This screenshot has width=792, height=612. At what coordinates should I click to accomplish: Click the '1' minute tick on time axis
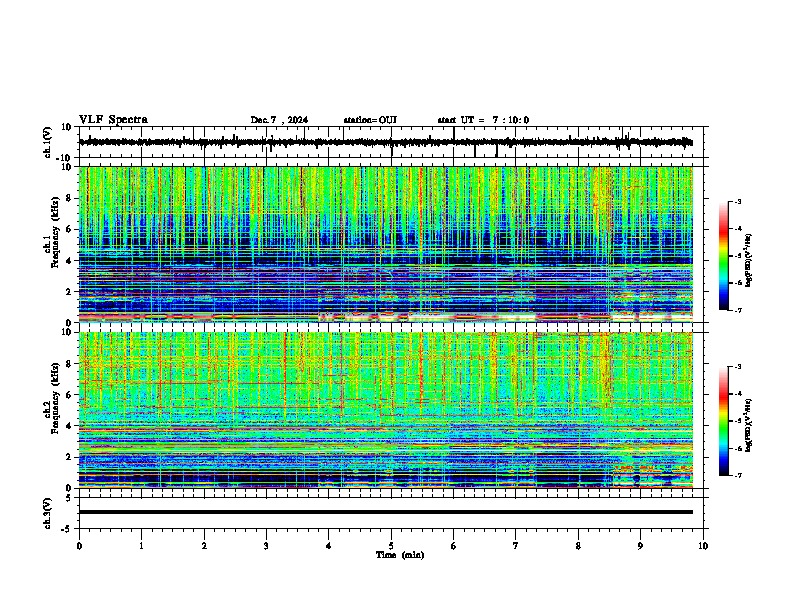point(141,546)
